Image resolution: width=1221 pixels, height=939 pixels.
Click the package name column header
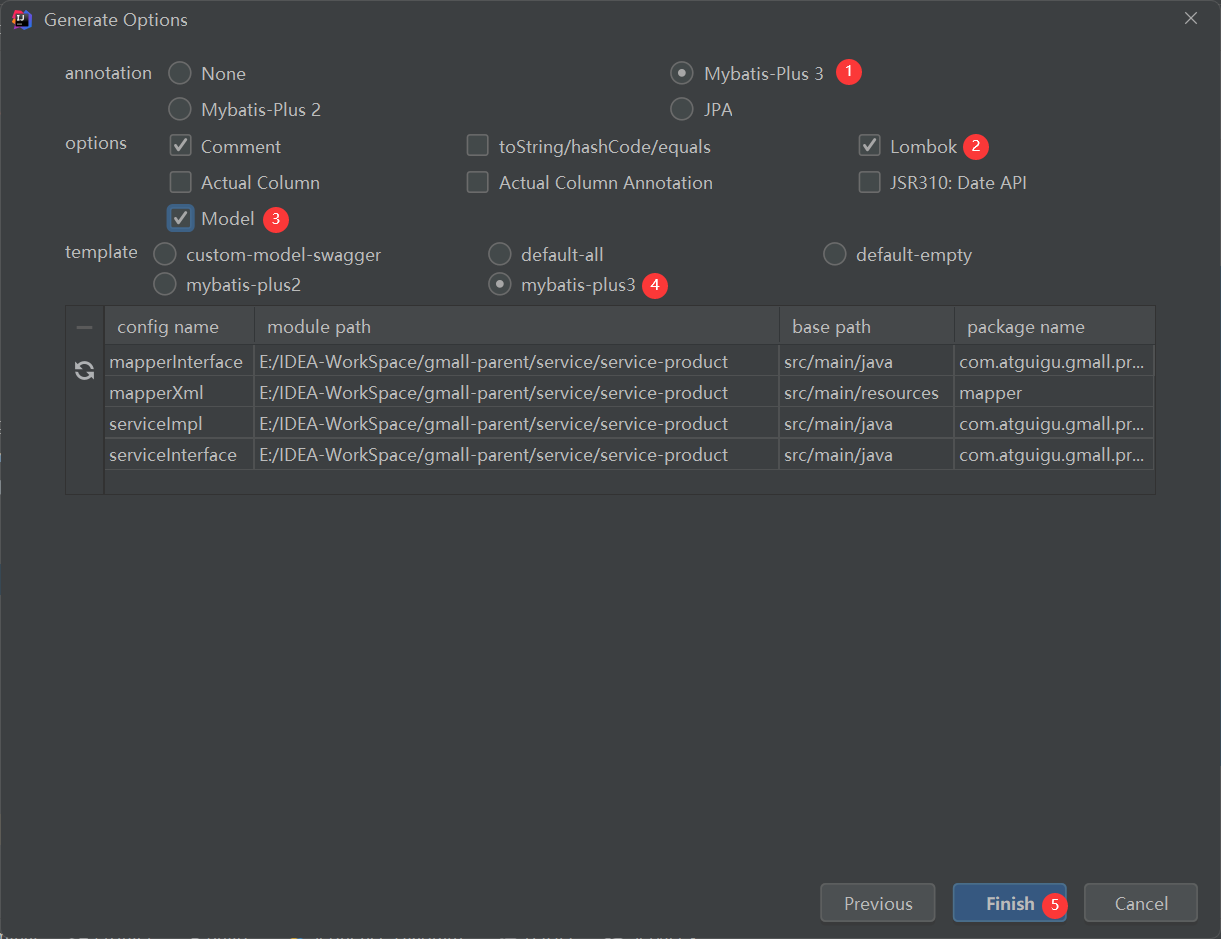1055,327
